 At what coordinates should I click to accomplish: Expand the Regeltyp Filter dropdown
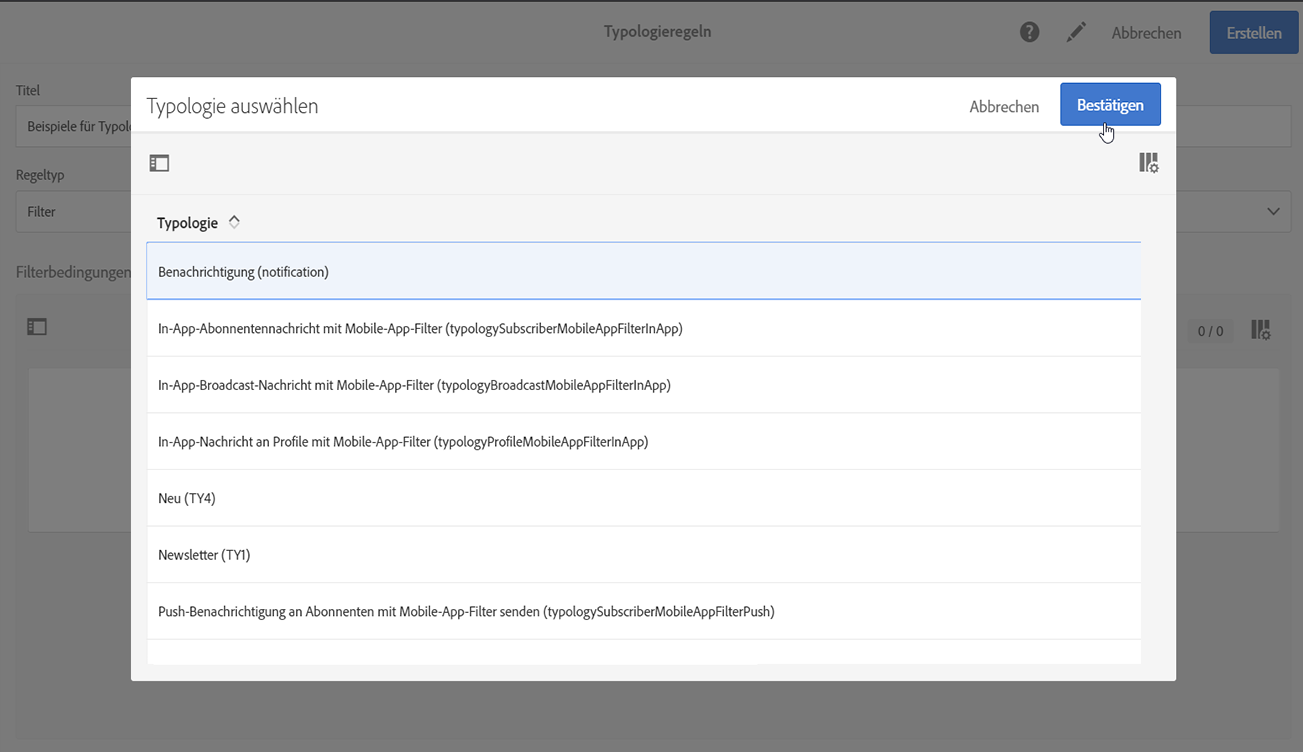(x=1273, y=212)
